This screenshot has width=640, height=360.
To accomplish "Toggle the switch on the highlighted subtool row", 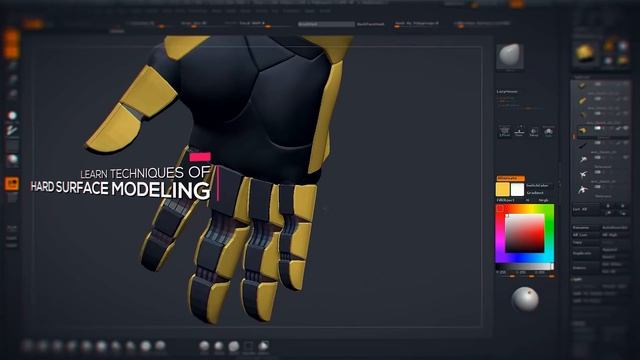I will pos(598,128).
